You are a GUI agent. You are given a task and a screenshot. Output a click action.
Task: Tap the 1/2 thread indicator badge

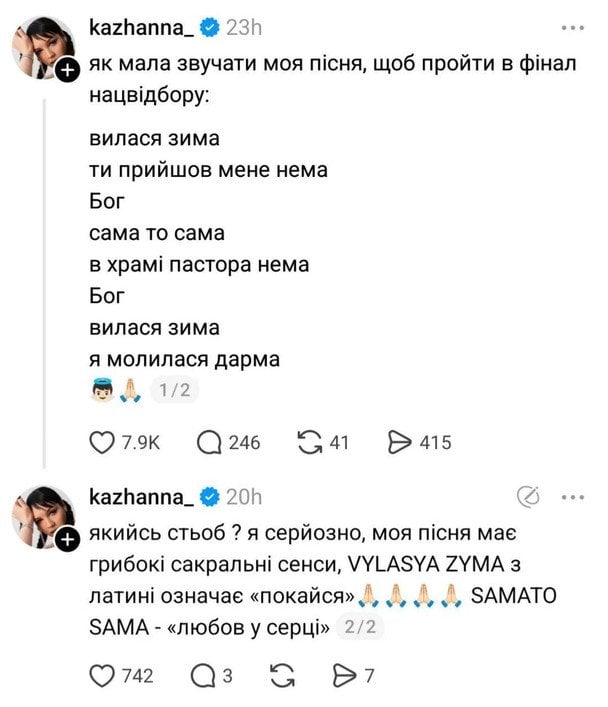[x=174, y=391]
